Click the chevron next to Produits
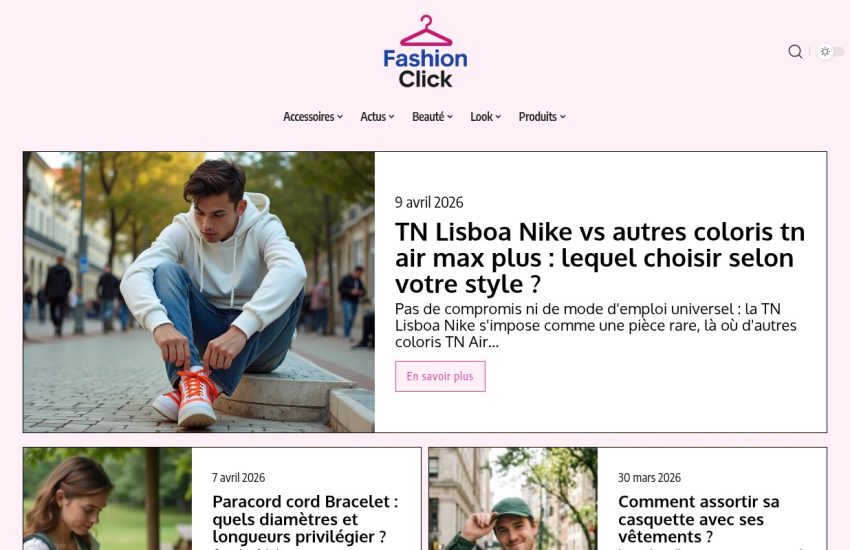850x550 pixels. click(563, 117)
